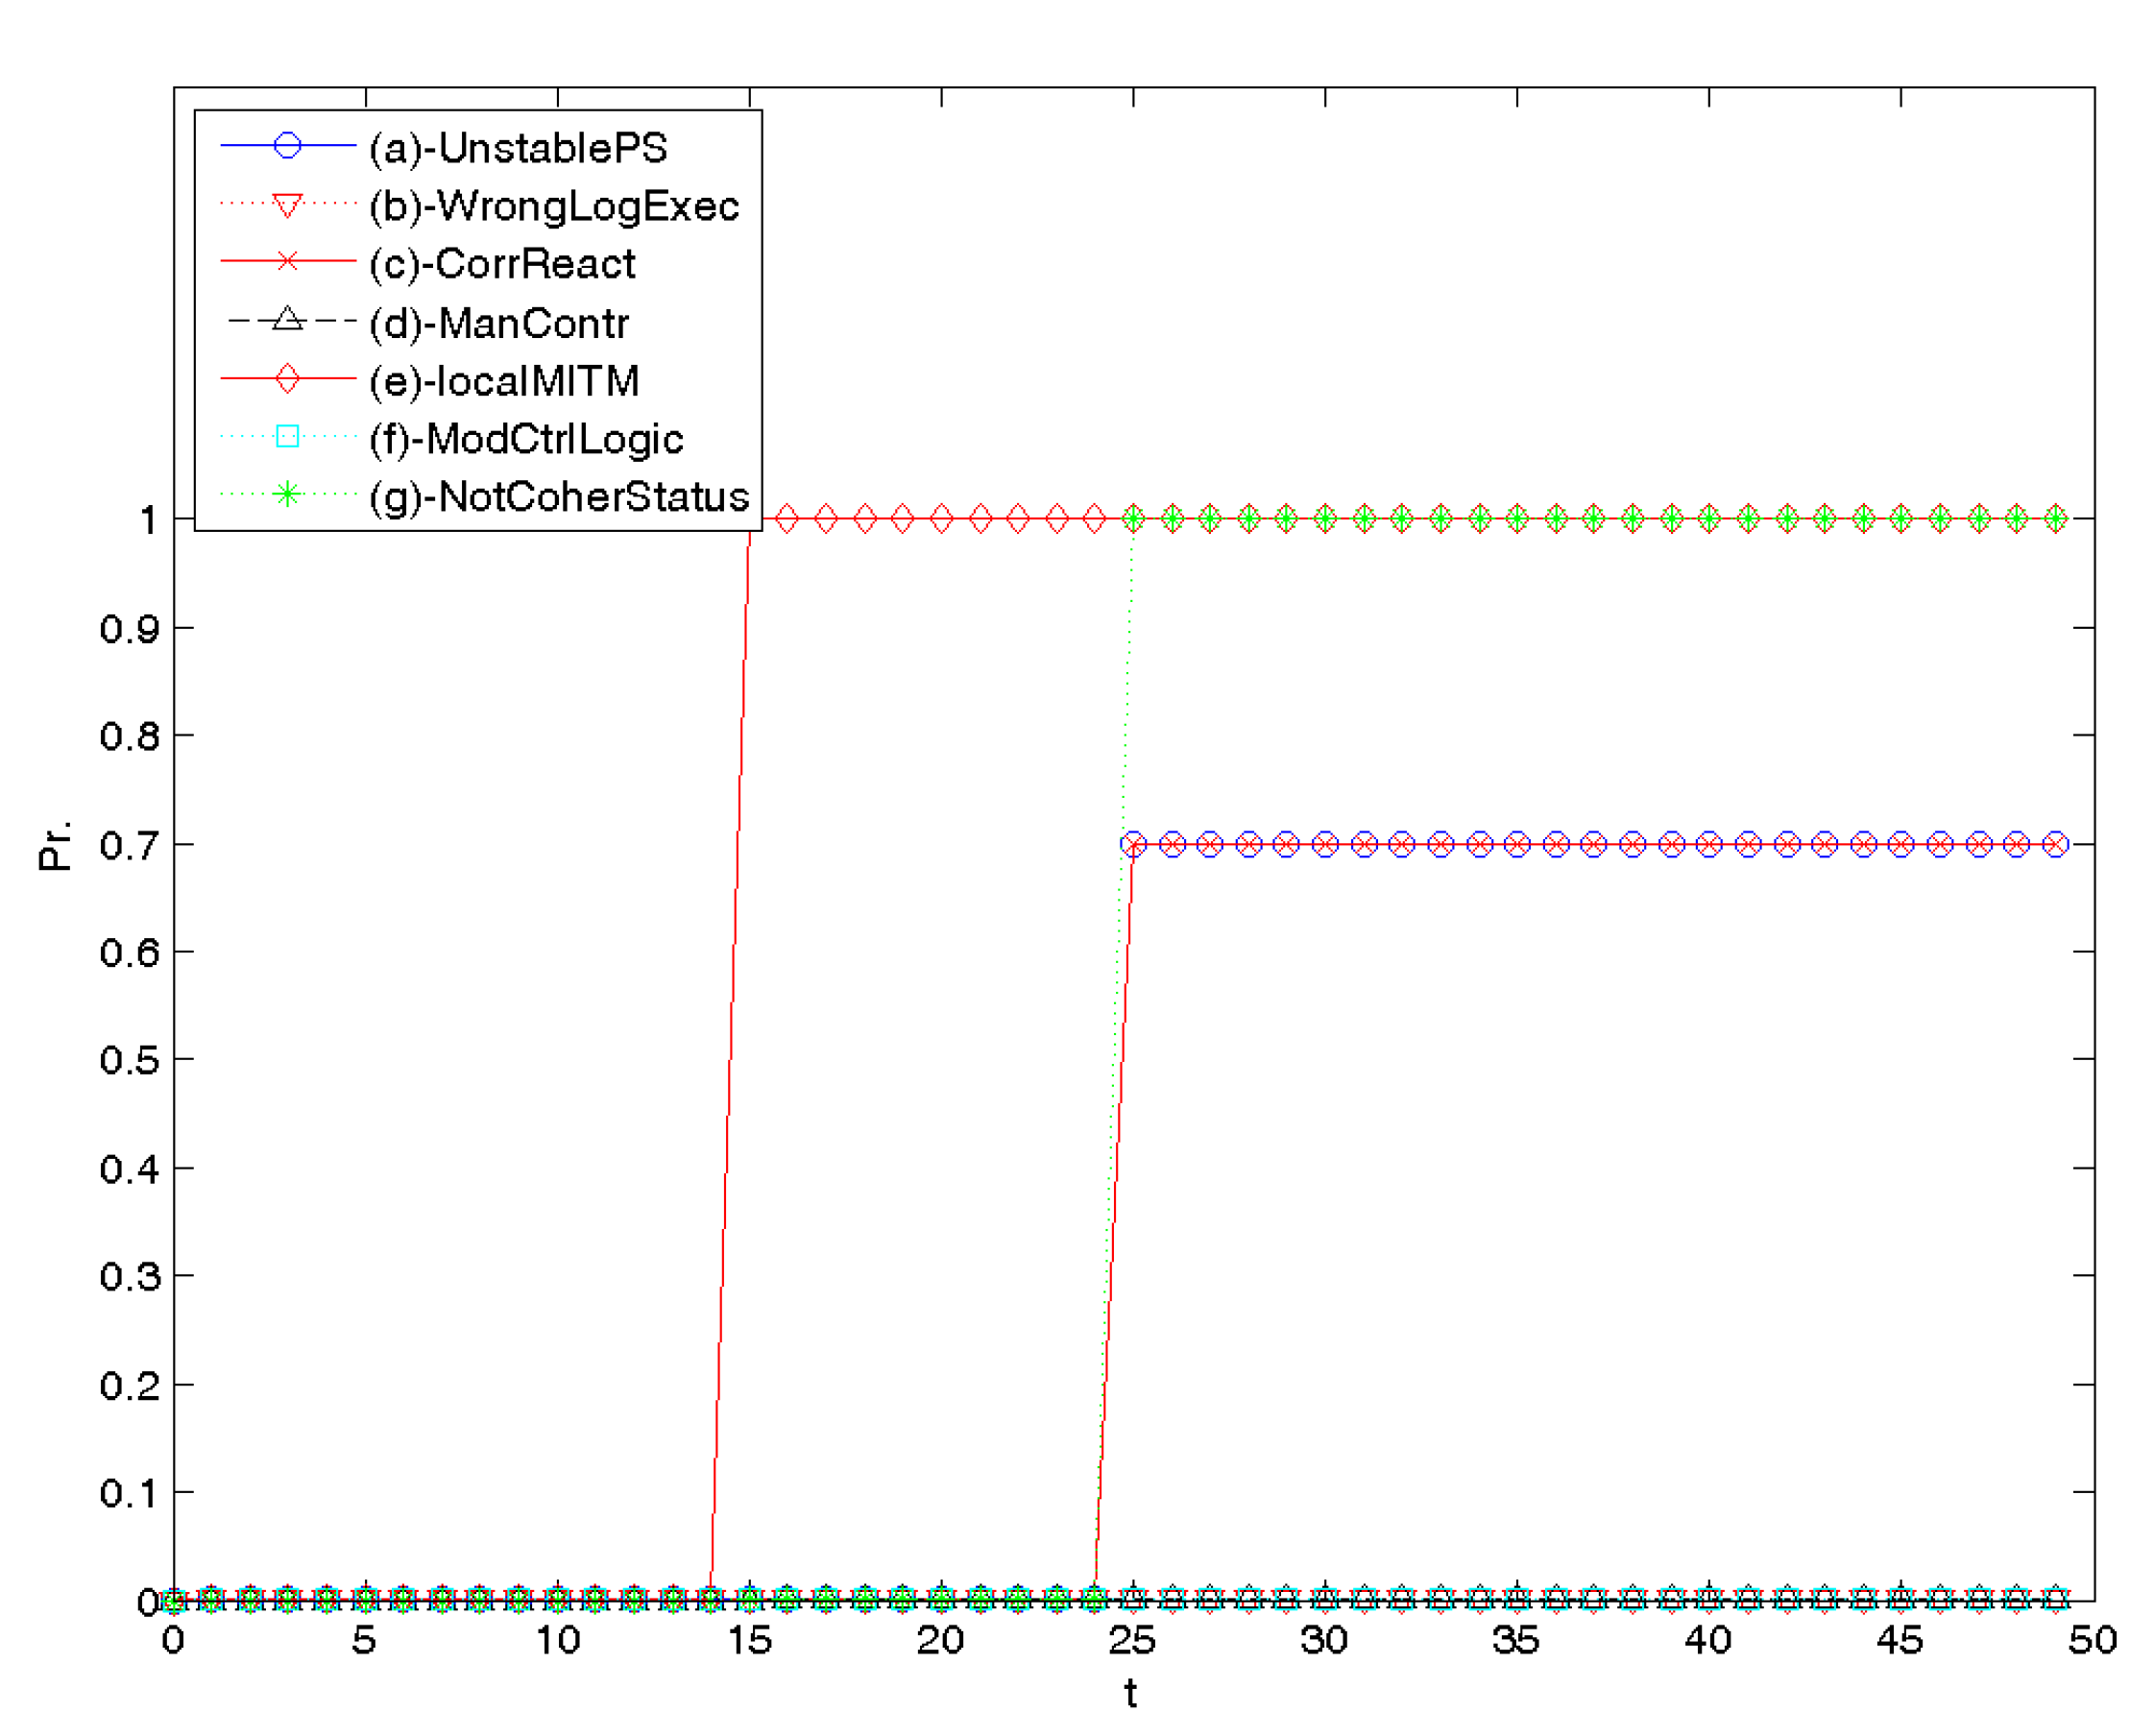This screenshot has width=2154, height=1736.
Task: Click the (e)-localMITM legend label
Action: tap(504, 381)
